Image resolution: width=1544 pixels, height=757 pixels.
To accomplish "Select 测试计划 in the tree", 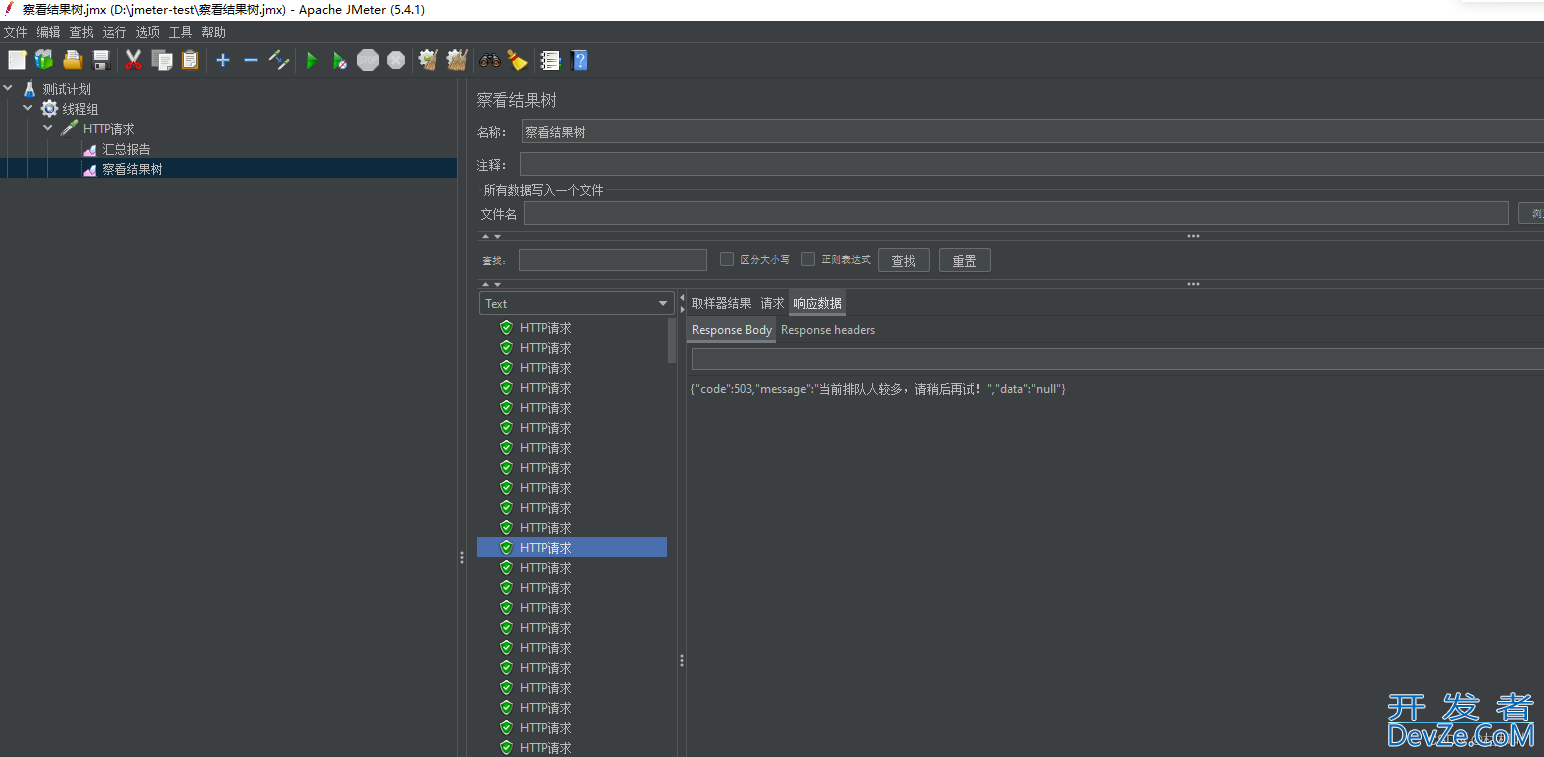I will (66, 89).
